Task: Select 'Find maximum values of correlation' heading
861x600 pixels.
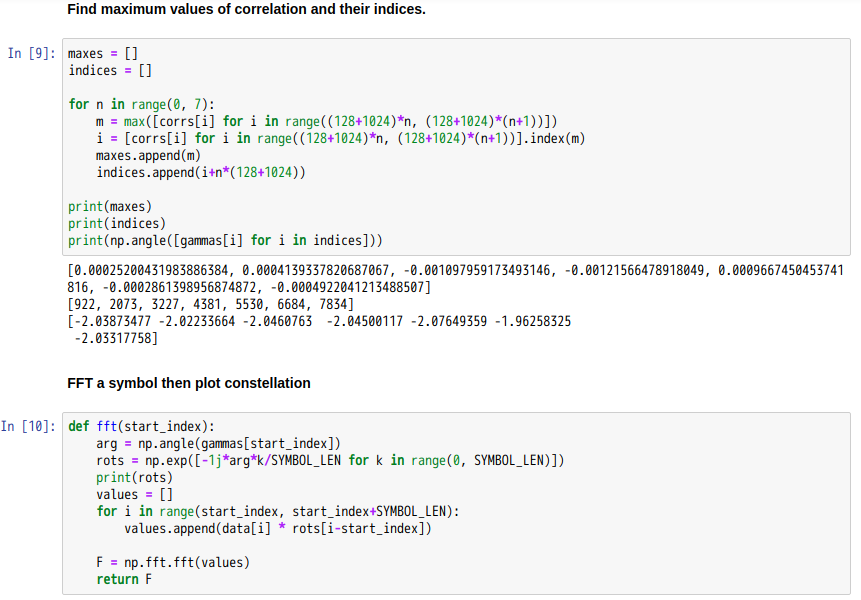Action: click(247, 9)
